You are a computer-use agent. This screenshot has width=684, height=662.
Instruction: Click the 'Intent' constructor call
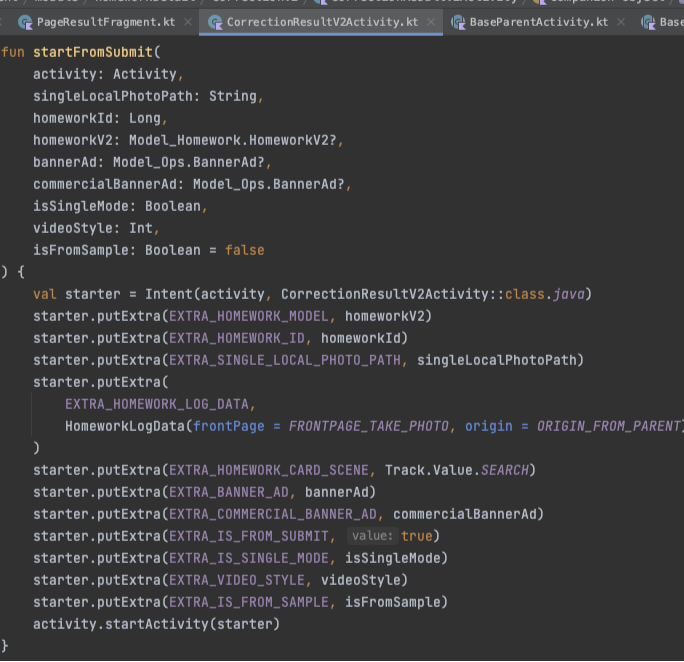(169, 294)
